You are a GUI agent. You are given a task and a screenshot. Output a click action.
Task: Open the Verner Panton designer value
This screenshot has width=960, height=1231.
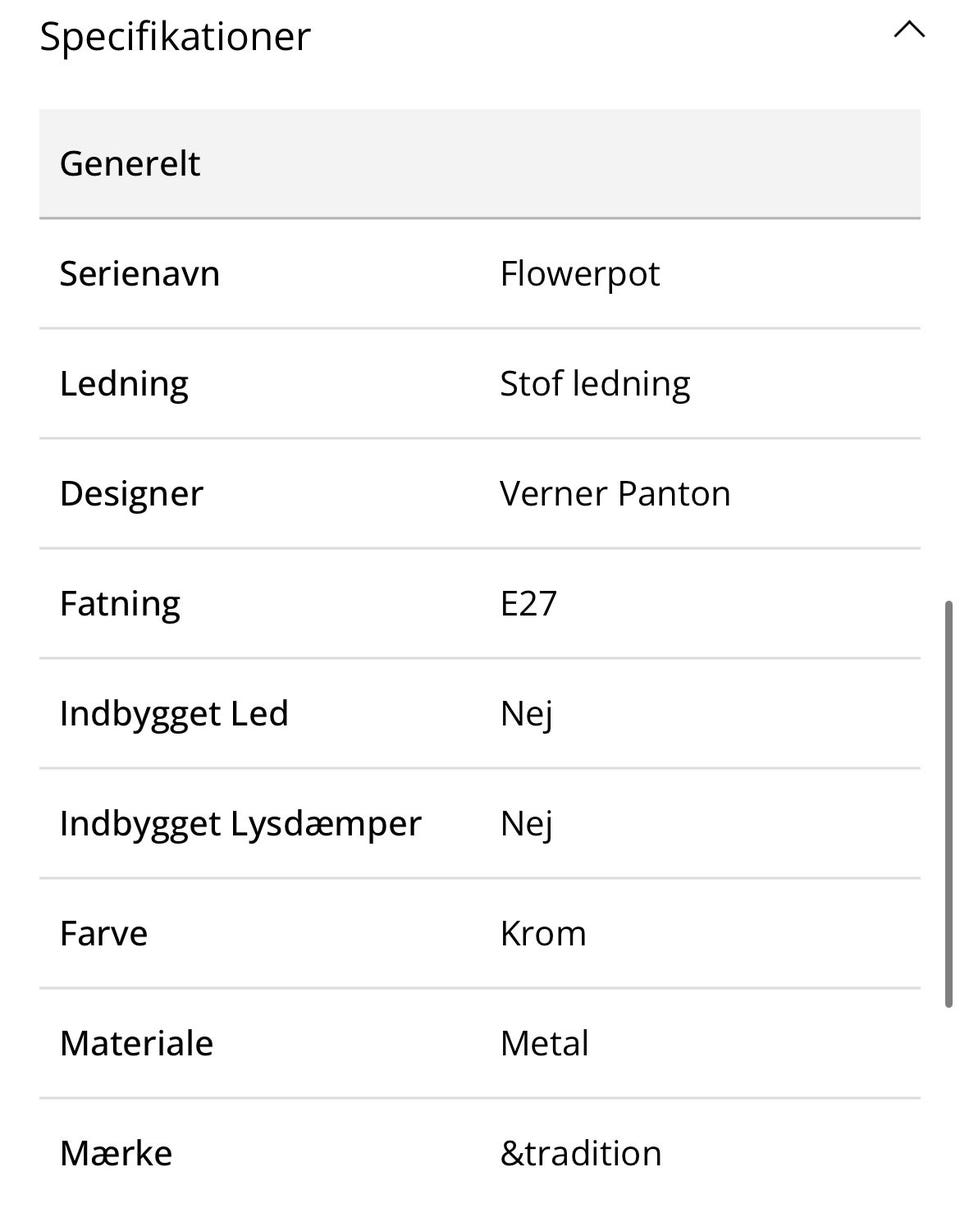[614, 493]
